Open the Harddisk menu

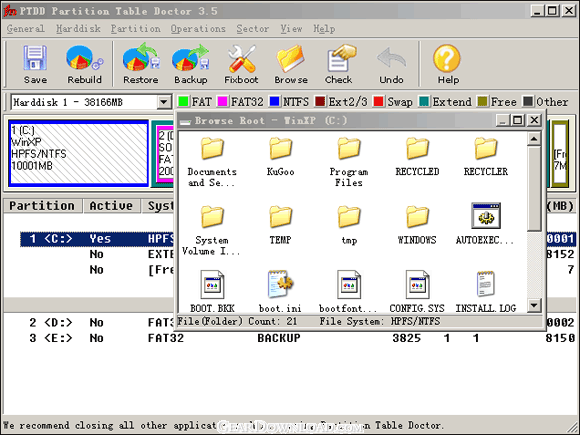coord(78,29)
